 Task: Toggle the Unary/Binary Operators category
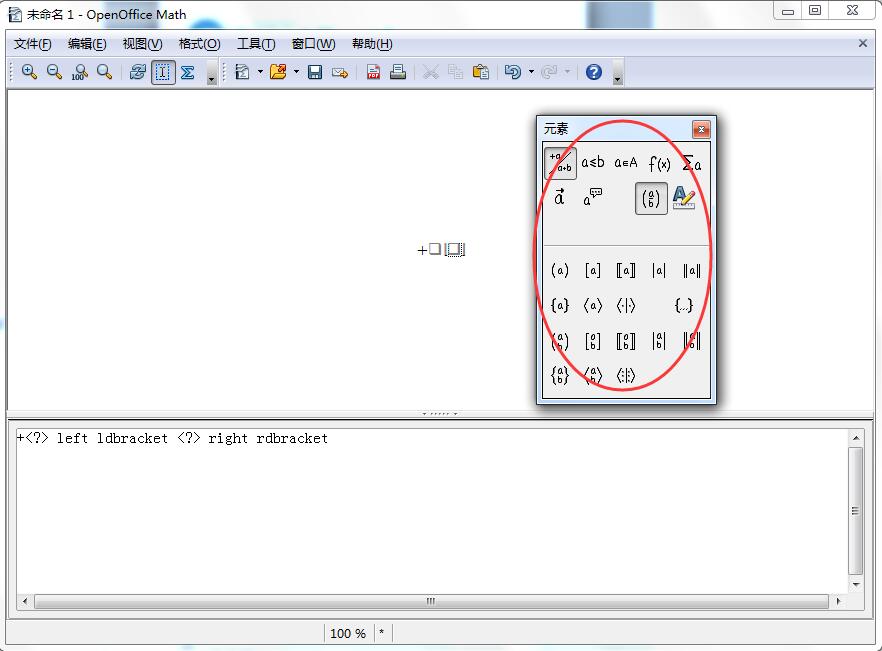(560, 163)
